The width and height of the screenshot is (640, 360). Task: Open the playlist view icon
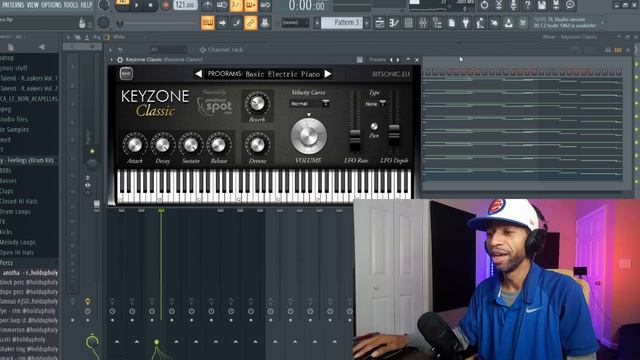click(x=380, y=23)
